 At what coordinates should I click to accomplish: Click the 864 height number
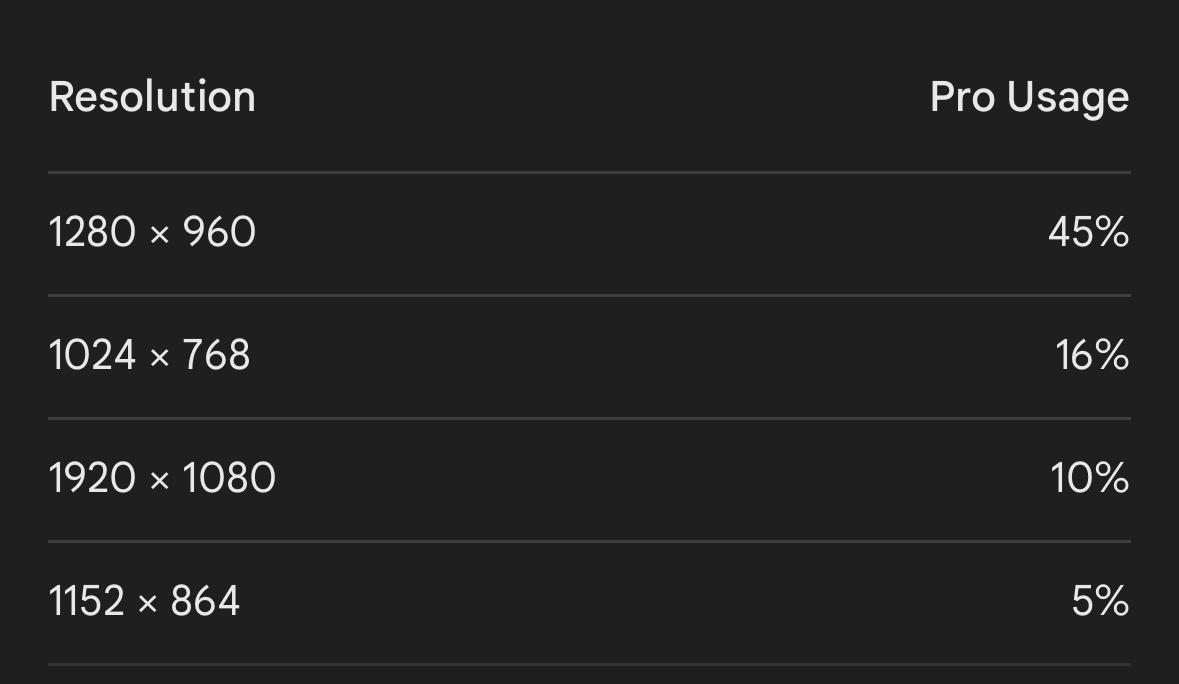coord(205,601)
